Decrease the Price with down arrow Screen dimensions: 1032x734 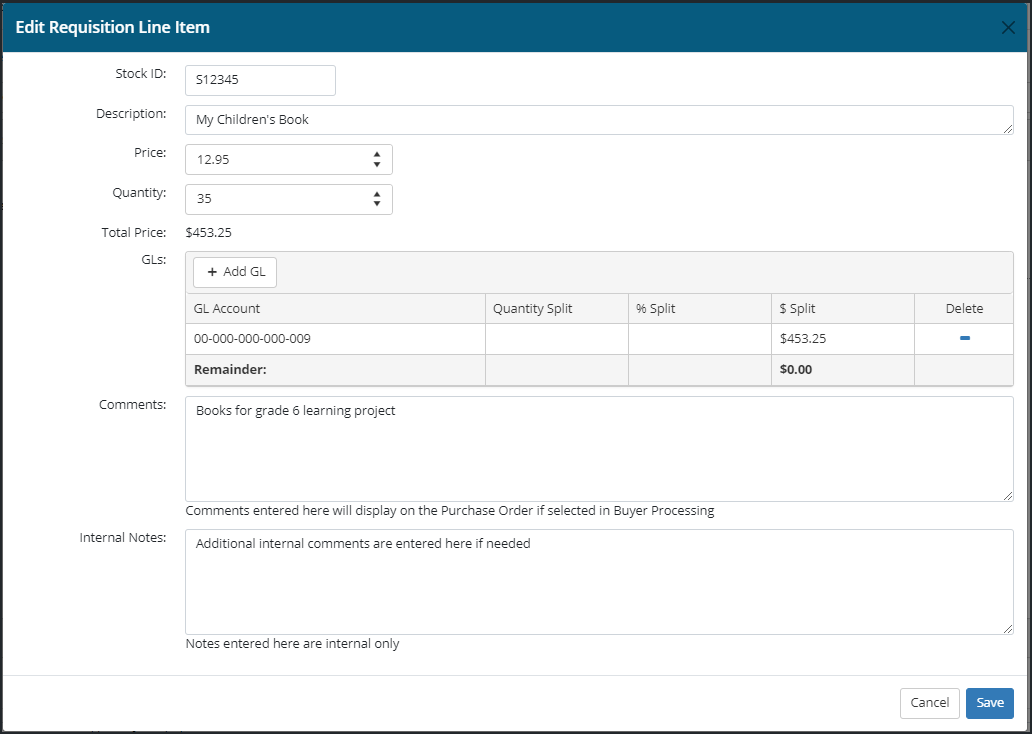point(377,165)
